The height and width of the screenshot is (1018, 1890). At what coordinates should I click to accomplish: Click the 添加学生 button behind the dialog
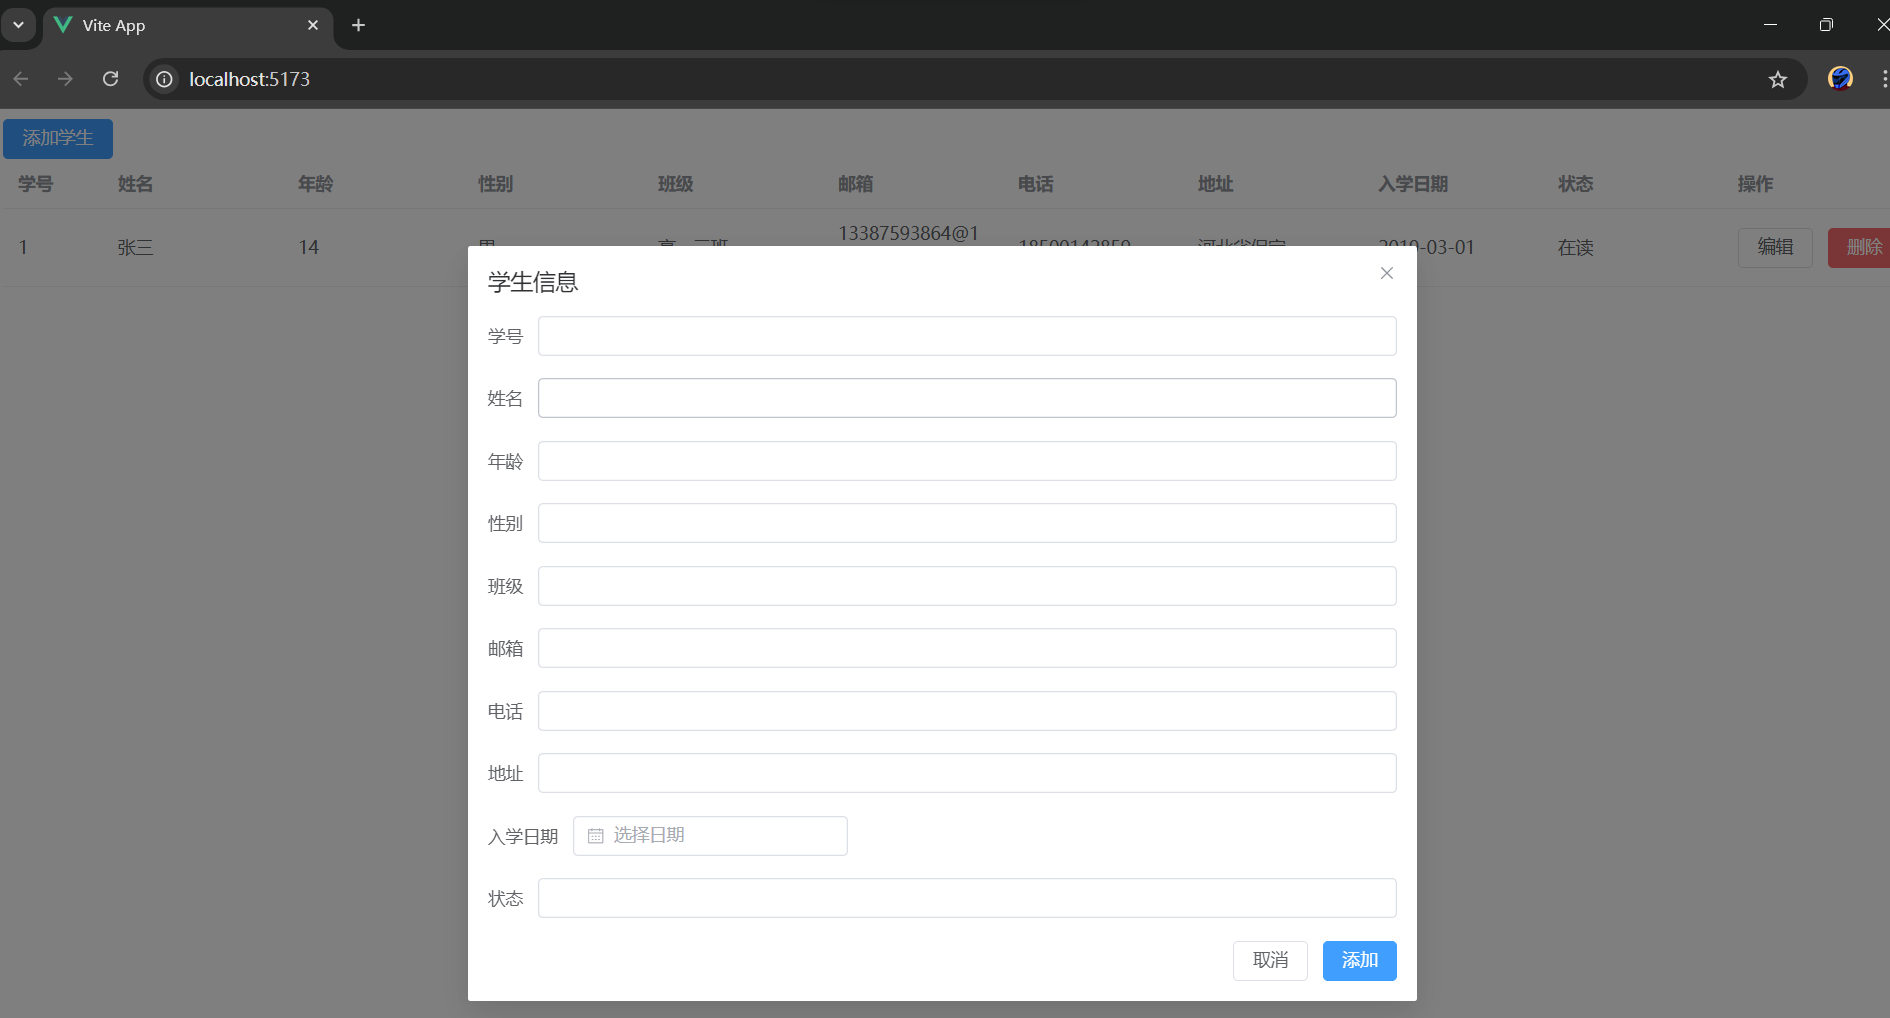click(x=58, y=139)
